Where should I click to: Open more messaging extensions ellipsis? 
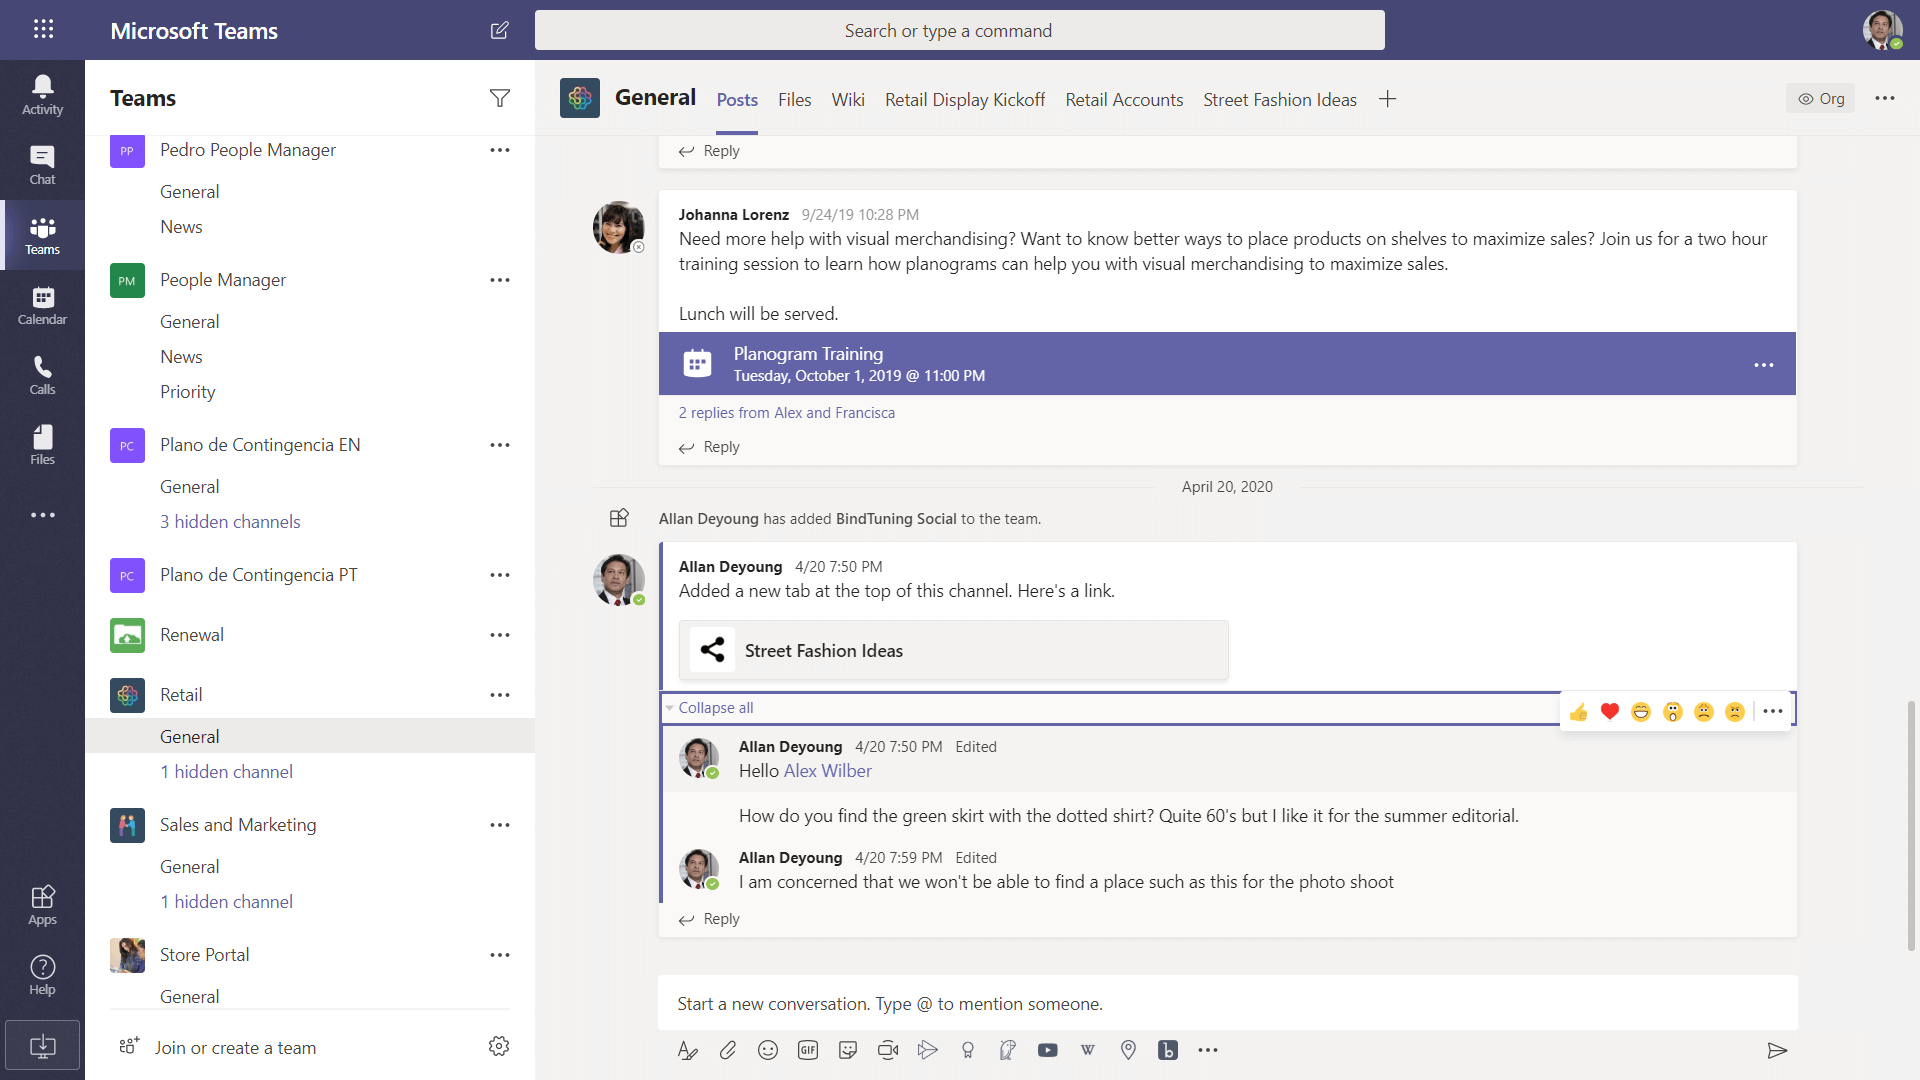click(x=1208, y=1050)
